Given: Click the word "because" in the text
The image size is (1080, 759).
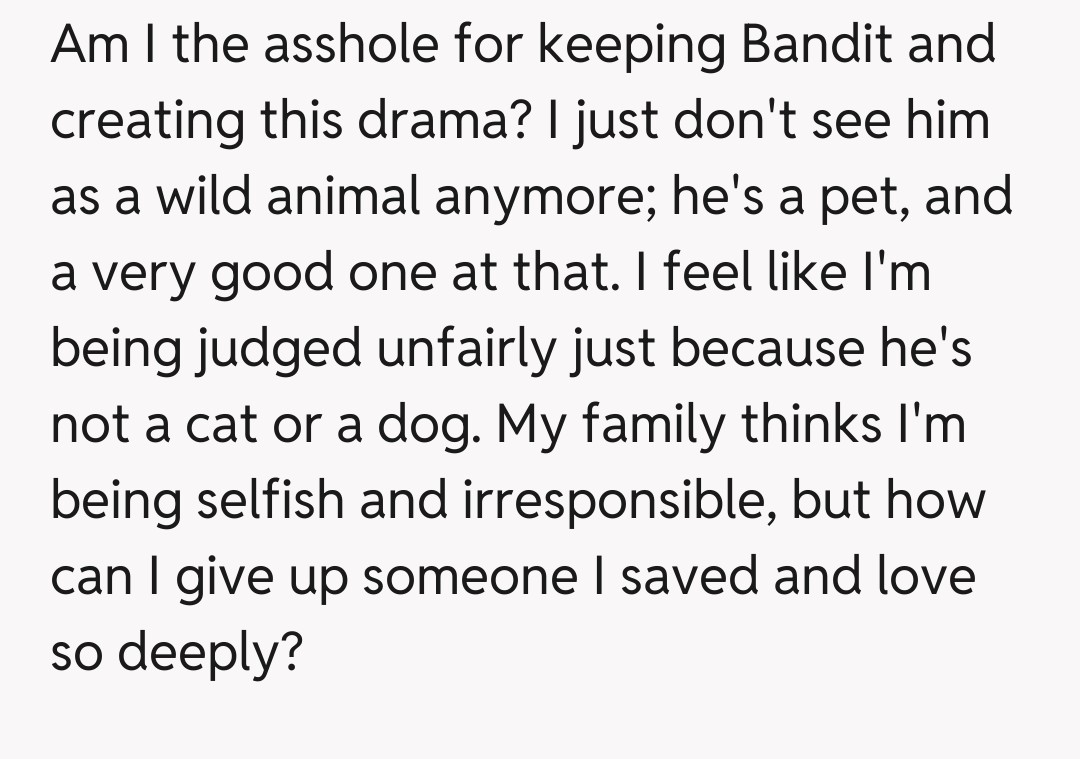Looking at the screenshot, I should (x=767, y=349).
